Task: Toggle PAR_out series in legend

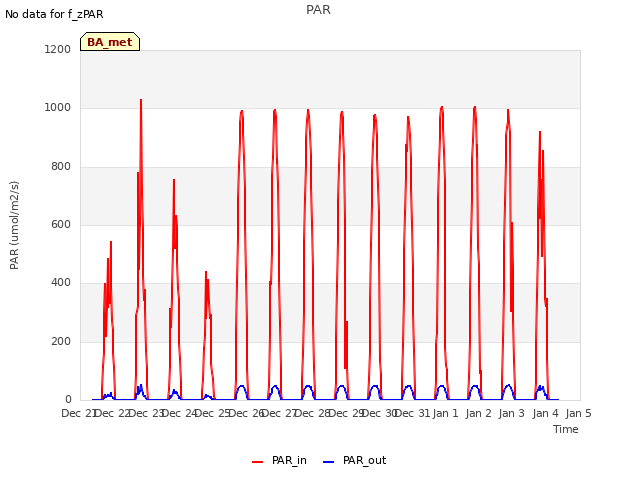Action: pyautogui.click(x=354, y=460)
